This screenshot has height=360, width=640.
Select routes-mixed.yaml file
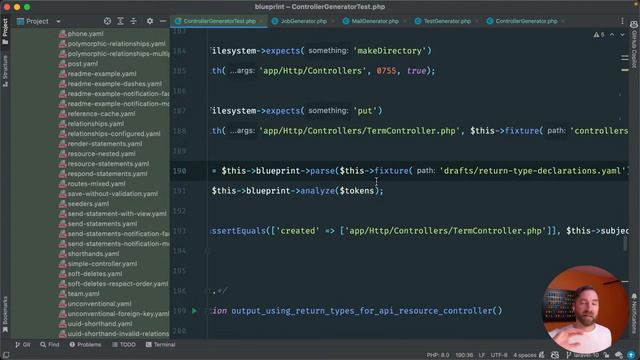point(96,184)
